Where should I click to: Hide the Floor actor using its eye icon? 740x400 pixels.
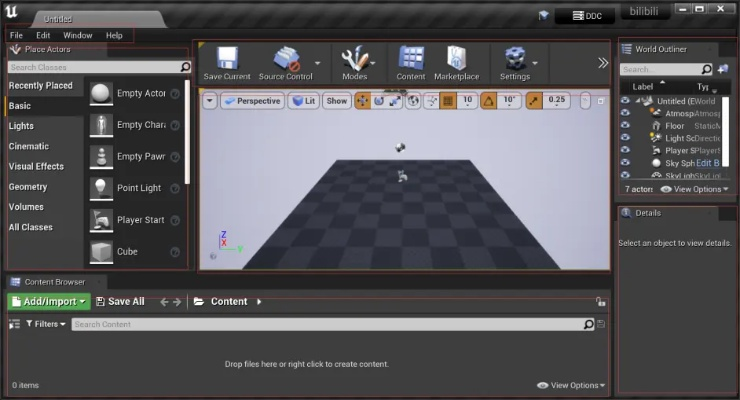[x=626, y=127]
